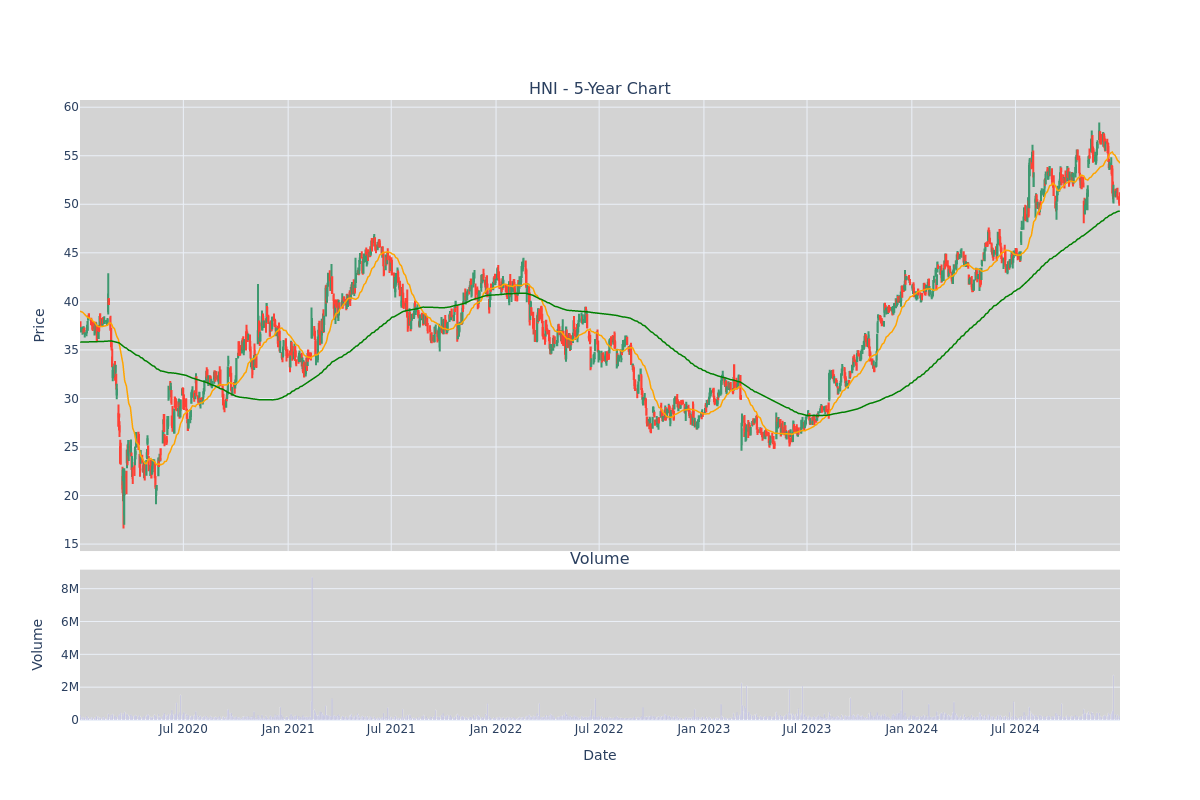Viewport: 1200px width, 800px height.
Task: Click the volume tick label "2M"
Action: pyautogui.click(x=70, y=687)
